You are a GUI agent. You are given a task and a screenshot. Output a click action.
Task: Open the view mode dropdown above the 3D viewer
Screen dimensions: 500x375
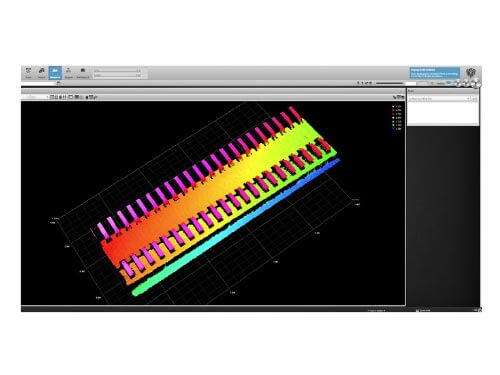coord(35,97)
